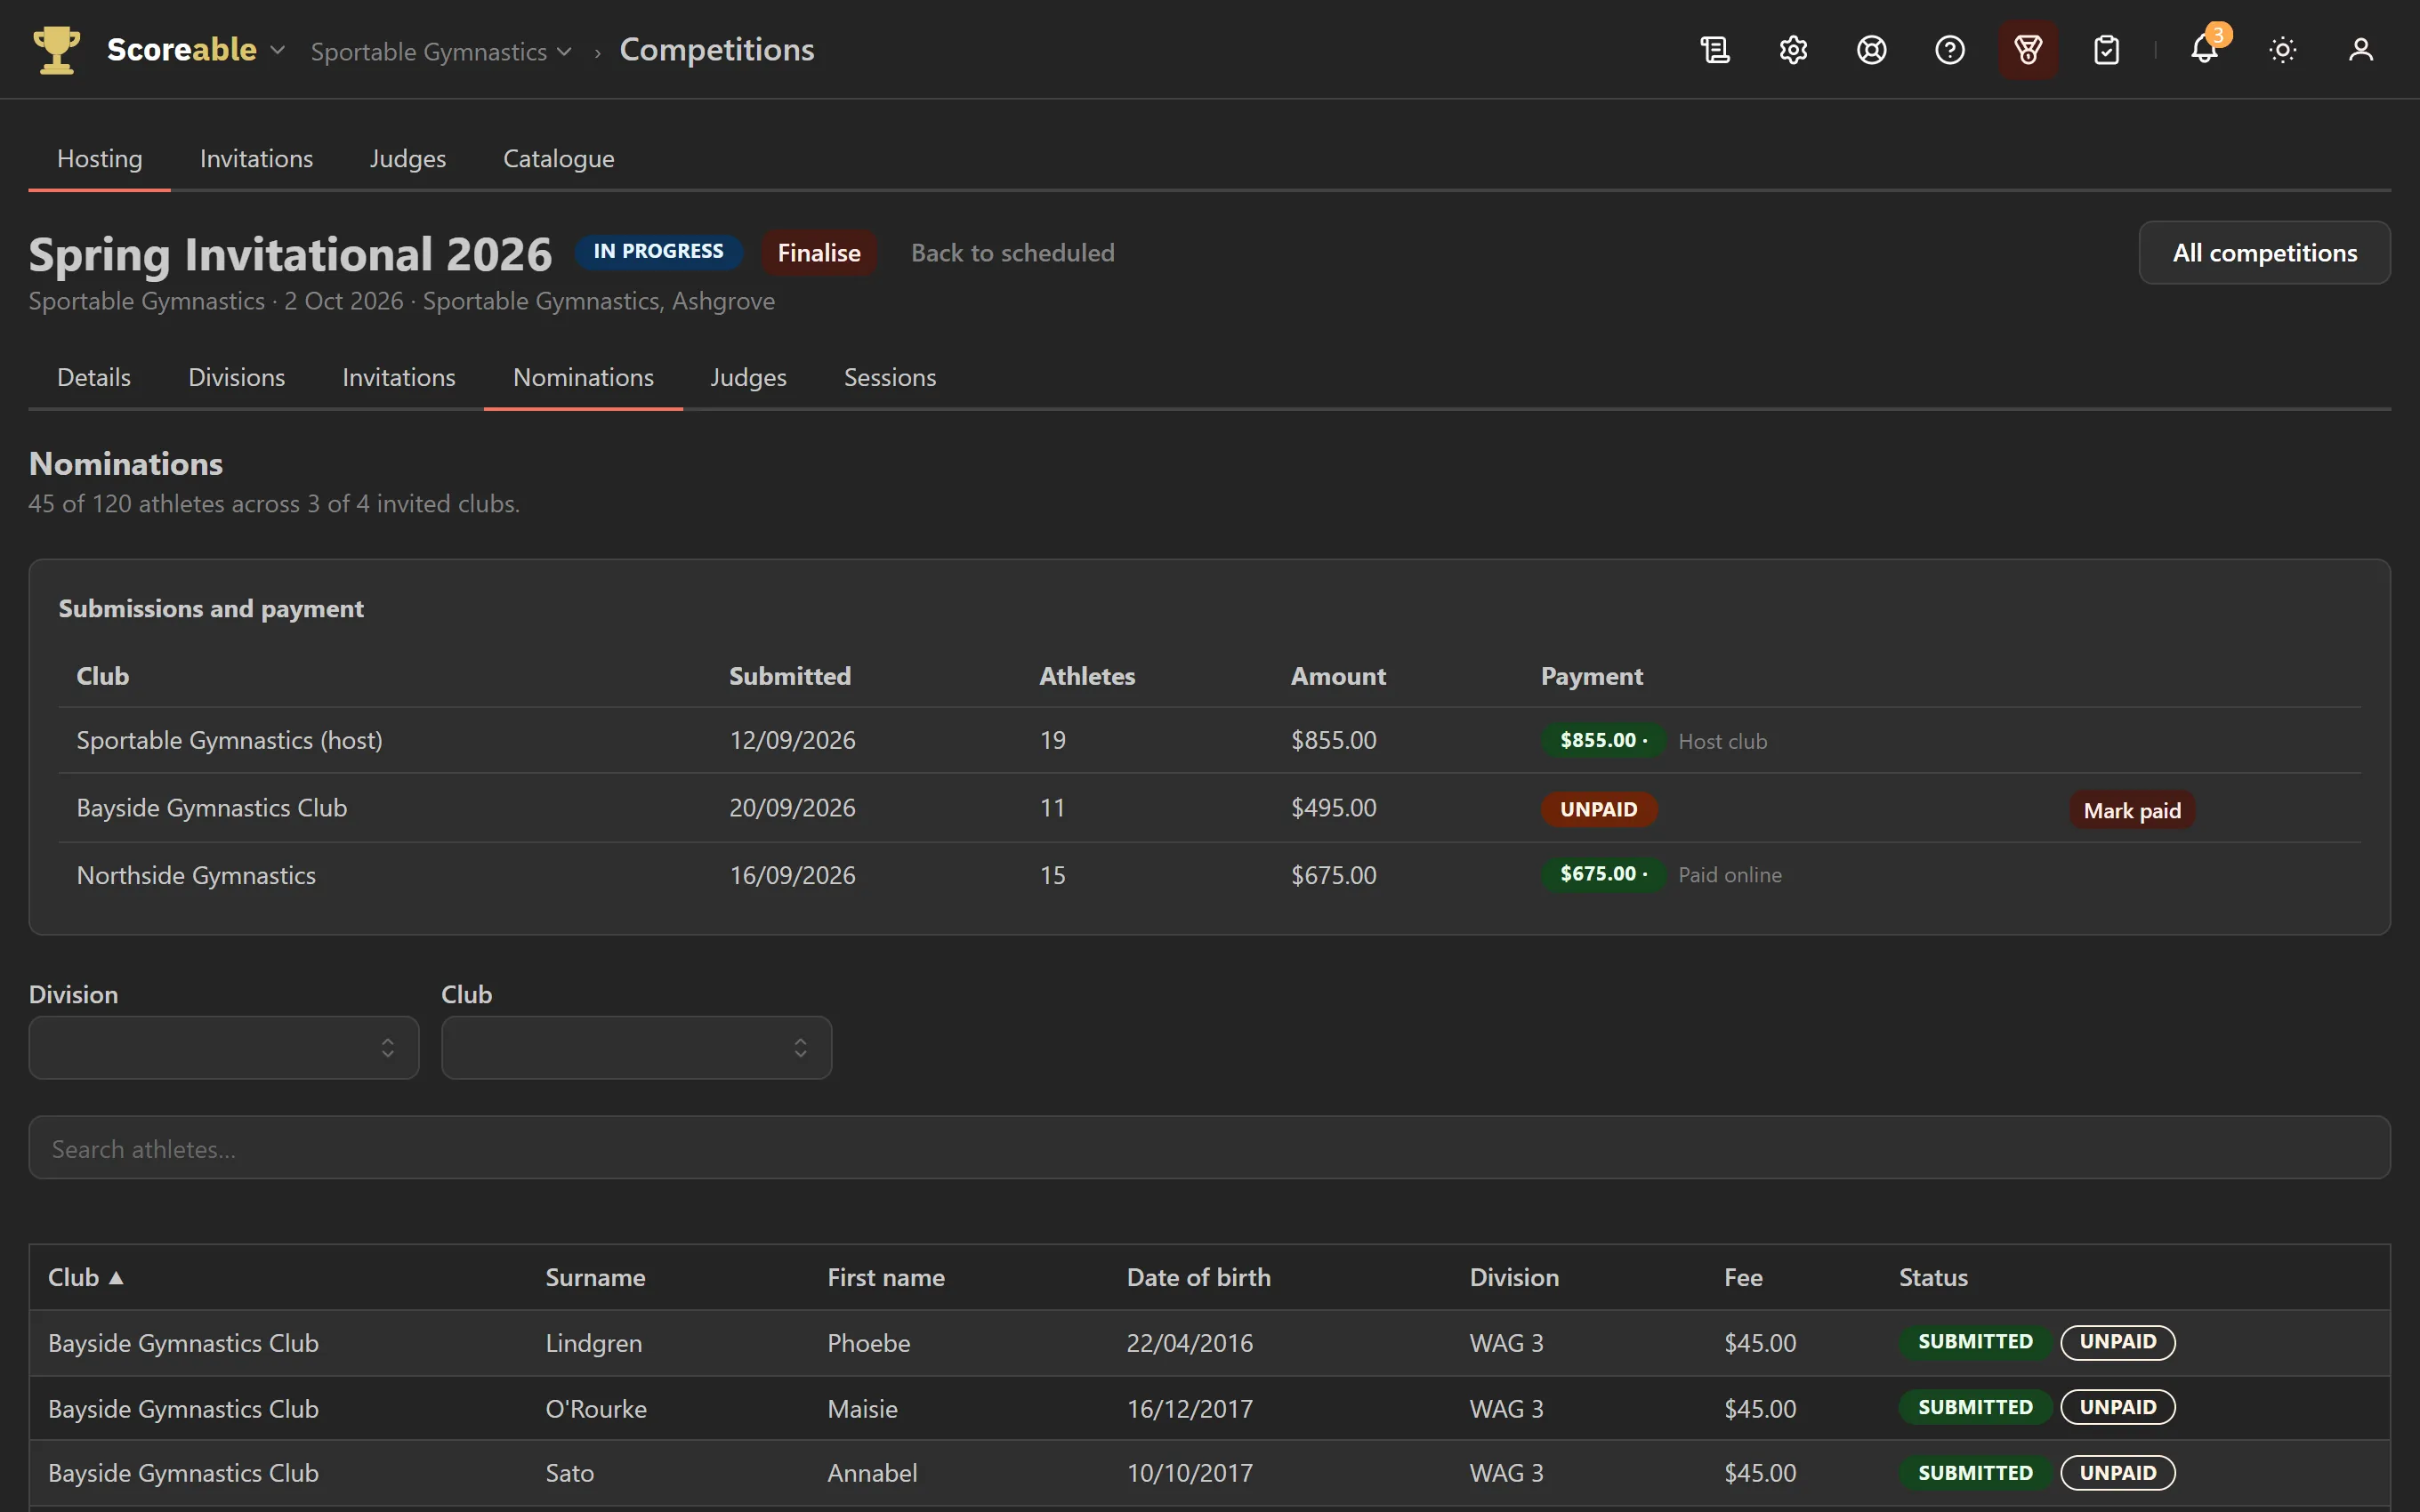Click the support lifebuoy icon
This screenshot has height=1512, width=2420.
(1871, 49)
